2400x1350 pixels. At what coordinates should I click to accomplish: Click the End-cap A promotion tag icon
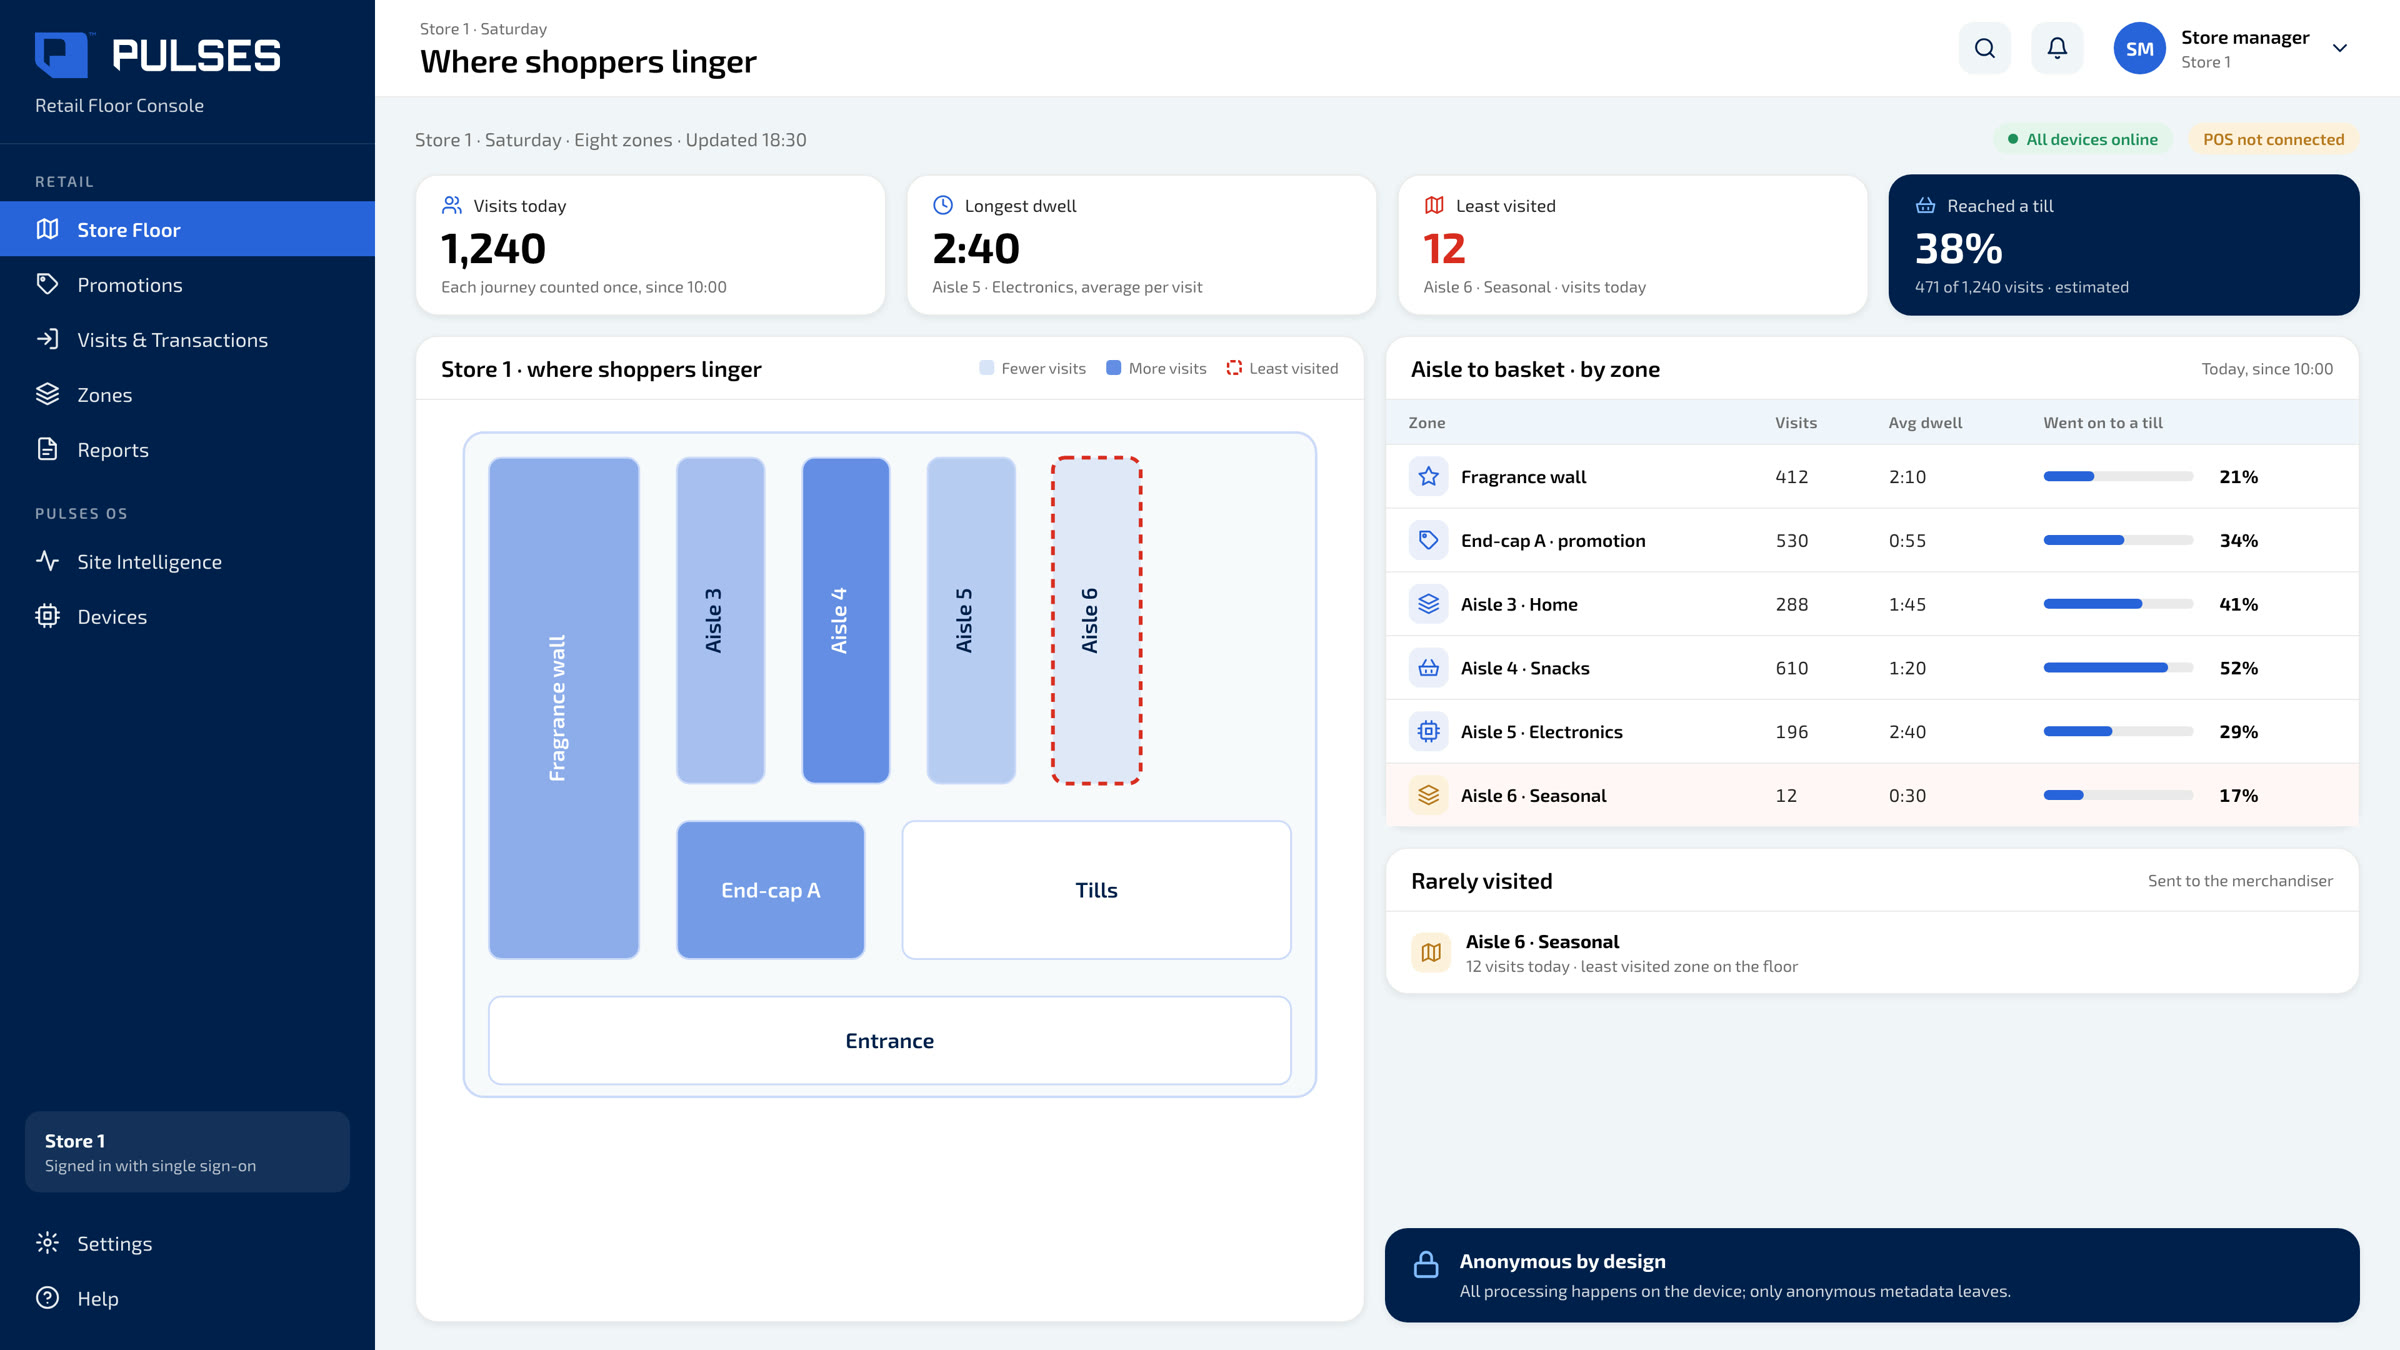[x=1428, y=540]
